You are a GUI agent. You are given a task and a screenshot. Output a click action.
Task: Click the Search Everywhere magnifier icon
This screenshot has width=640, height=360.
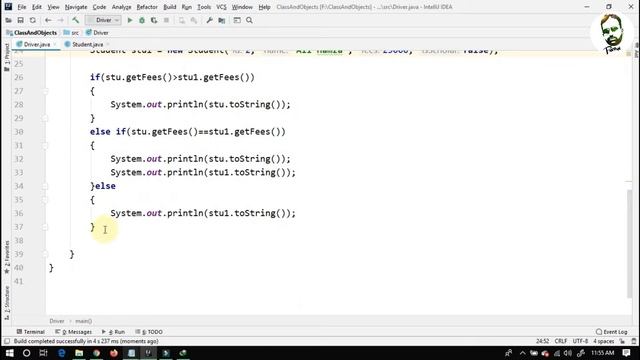pyautogui.click(x=249, y=20)
